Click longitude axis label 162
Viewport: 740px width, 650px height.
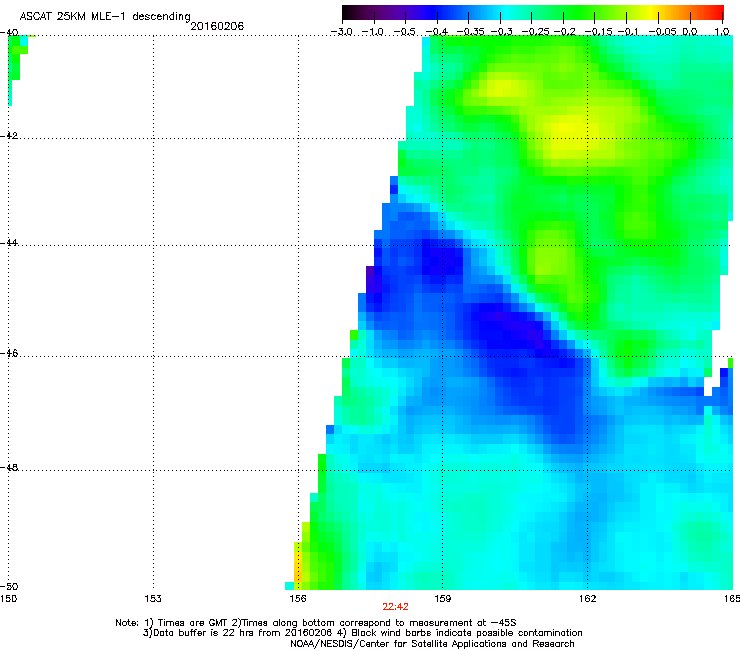[587, 599]
